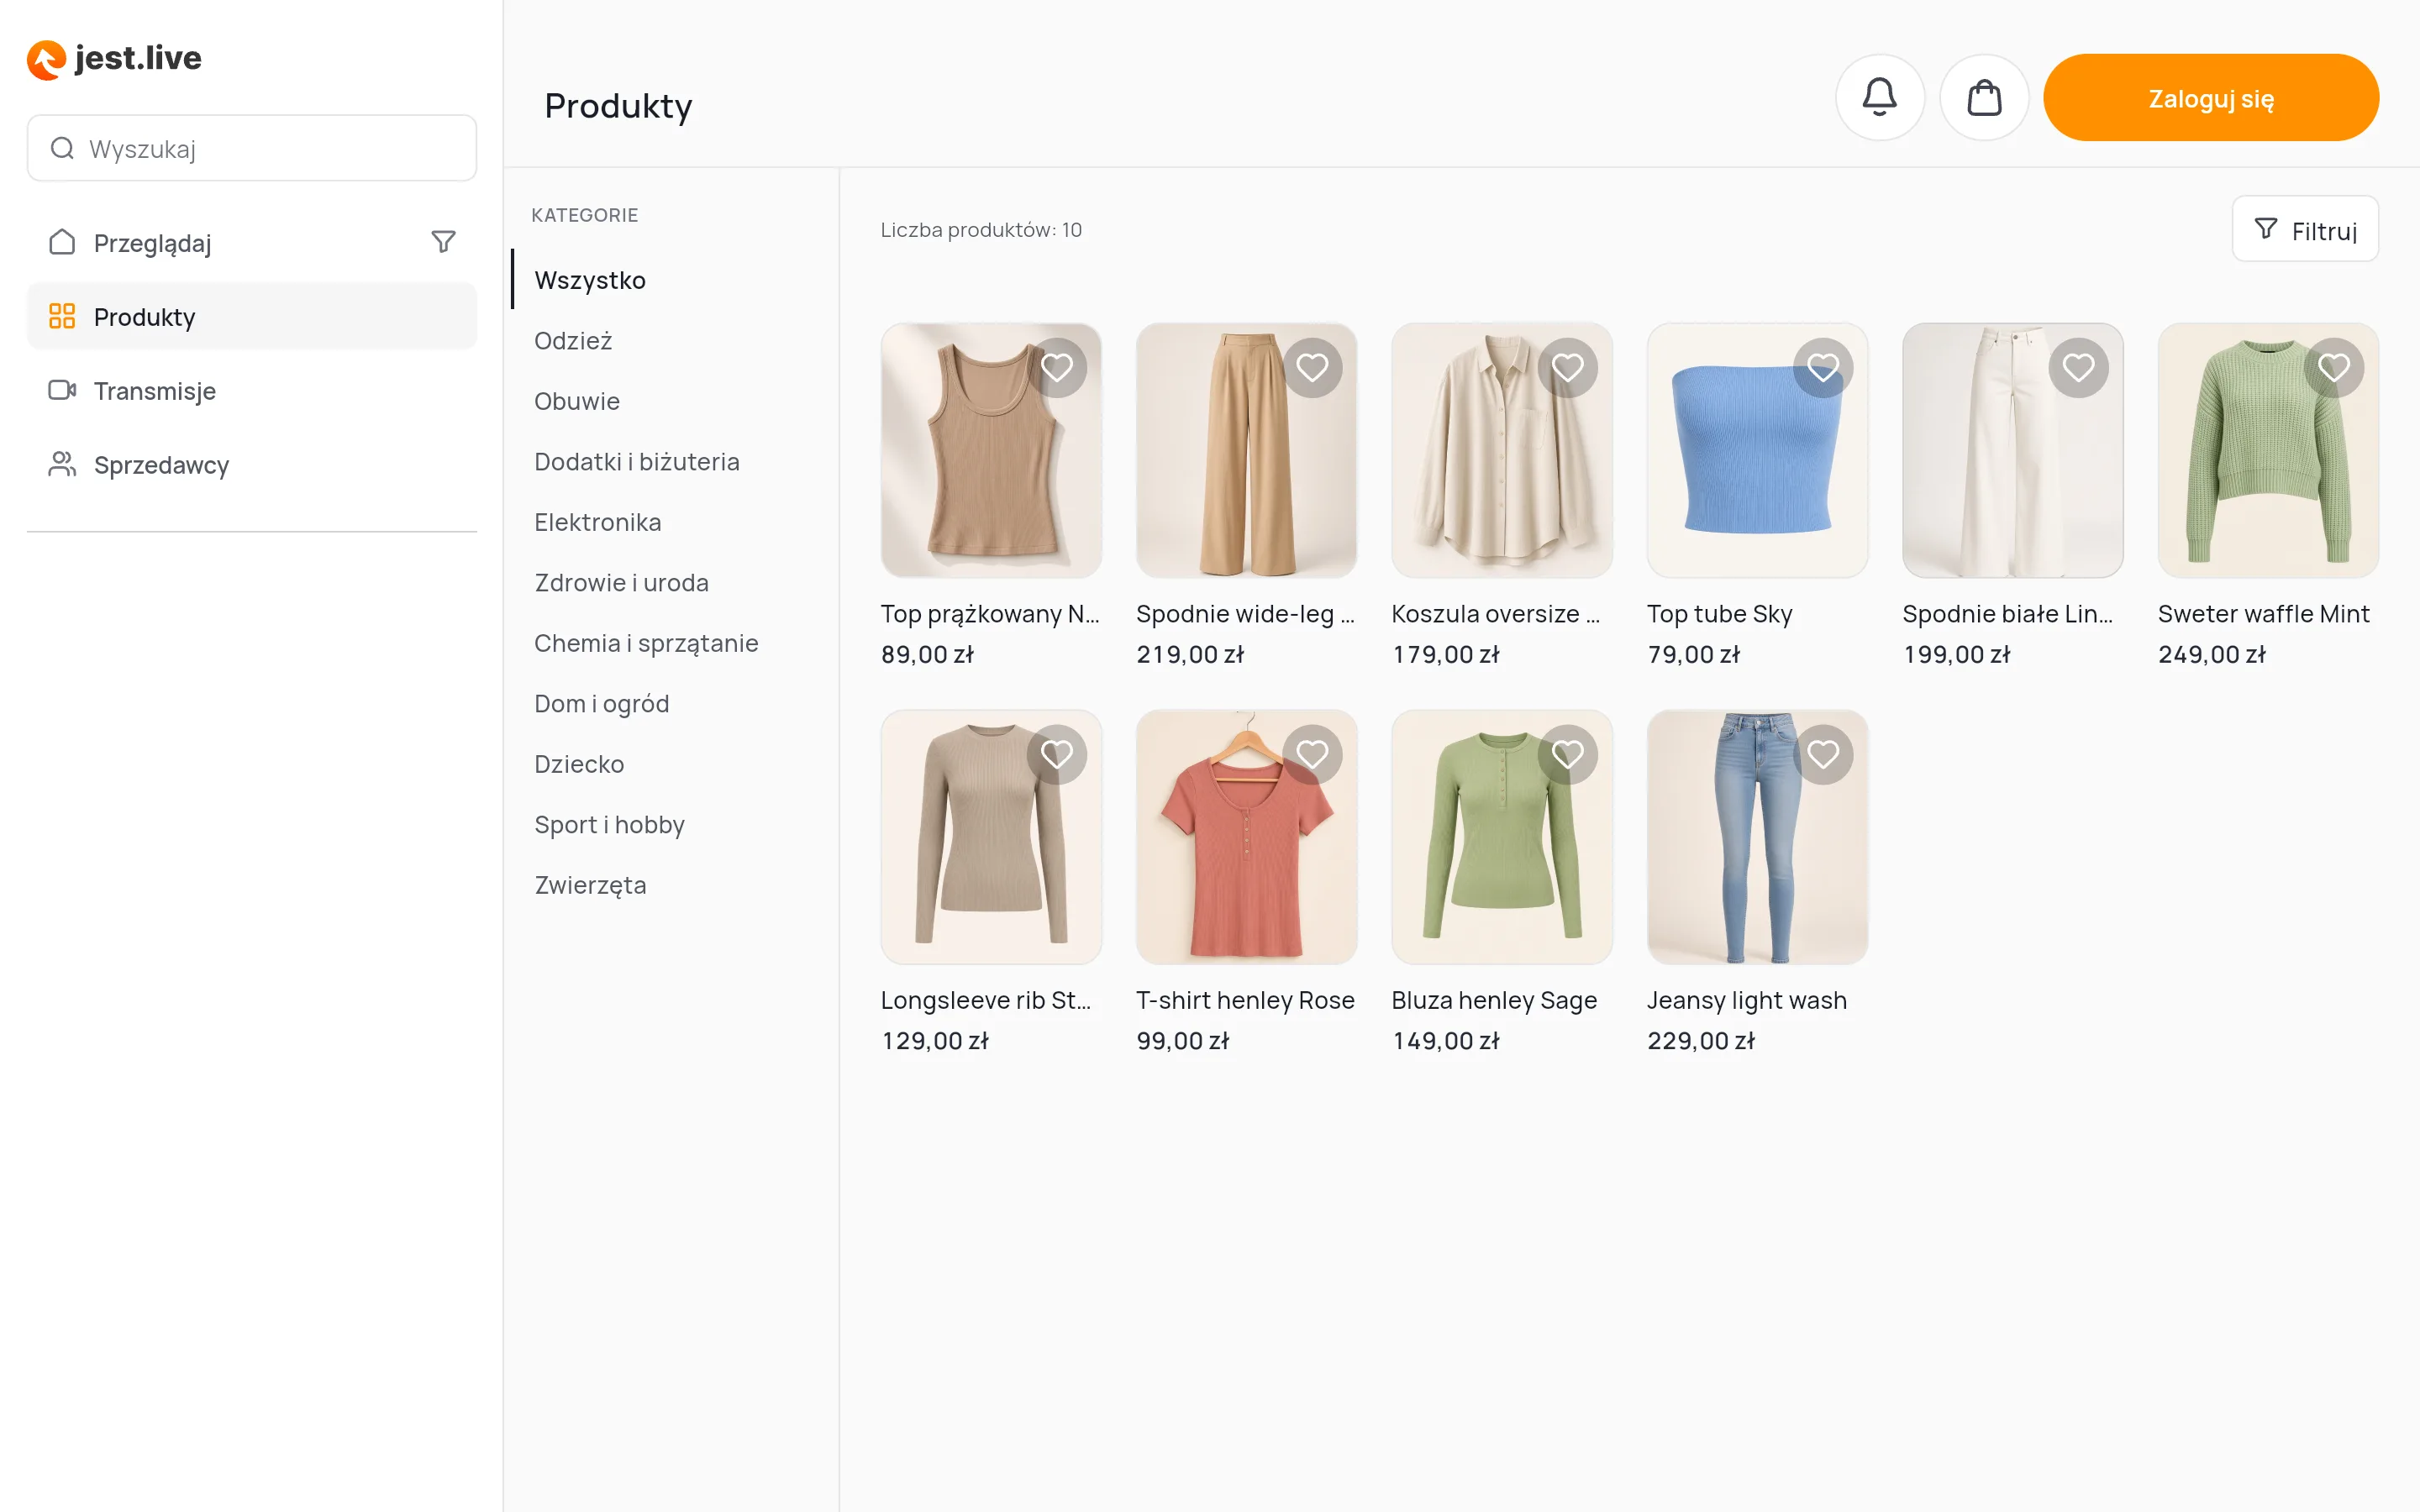Open Transmisje in the sidebar
This screenshot has height=1512, width=2420.
coord(252,391)
